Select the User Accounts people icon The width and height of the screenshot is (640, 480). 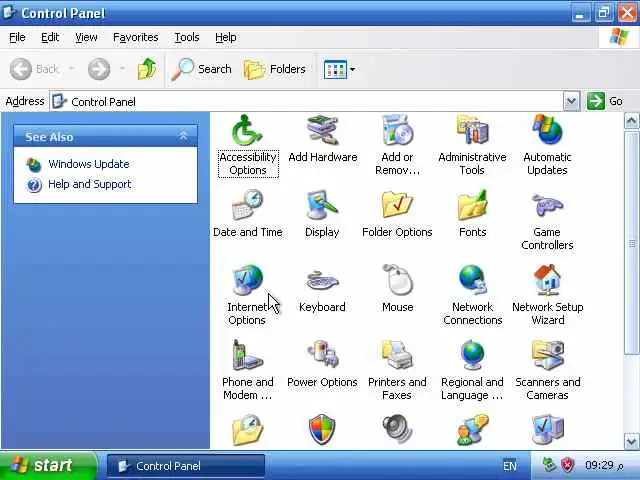472,430
